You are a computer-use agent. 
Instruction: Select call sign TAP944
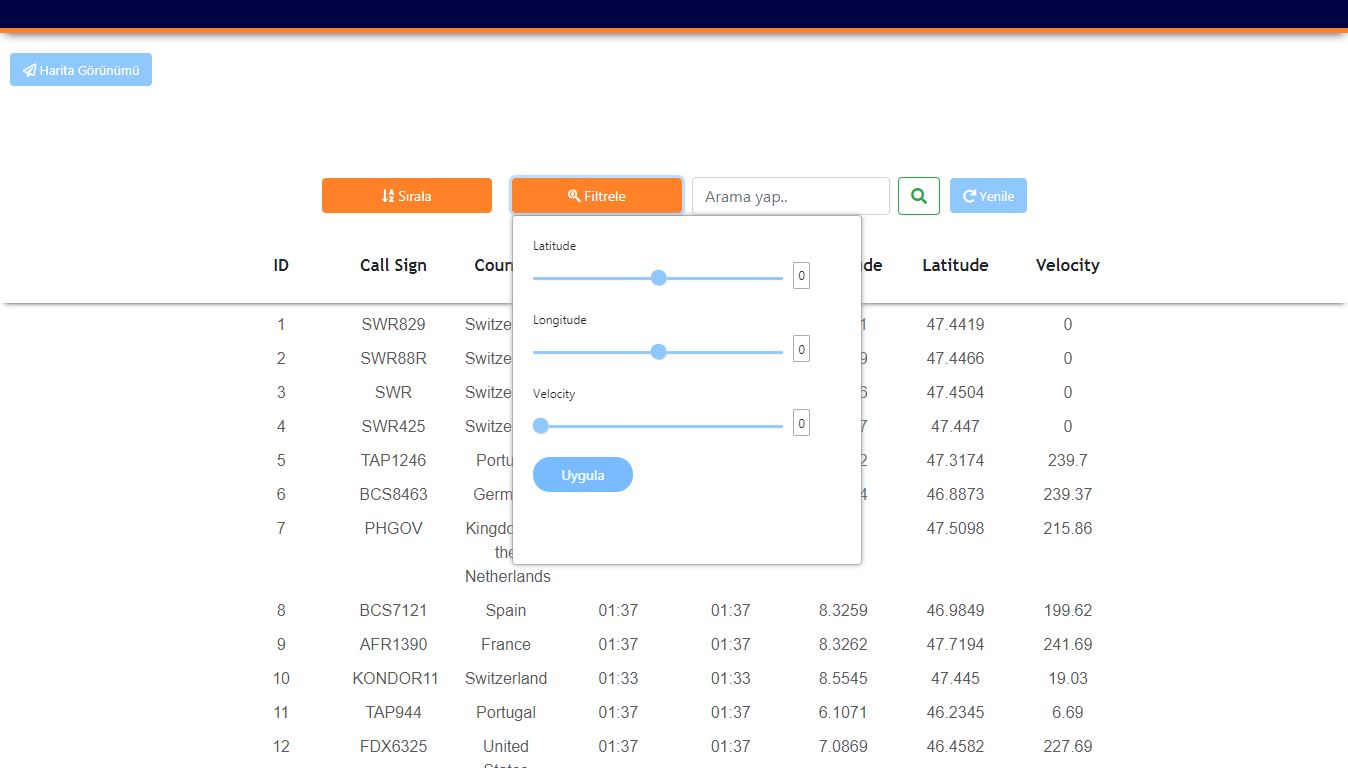(393, 712)
